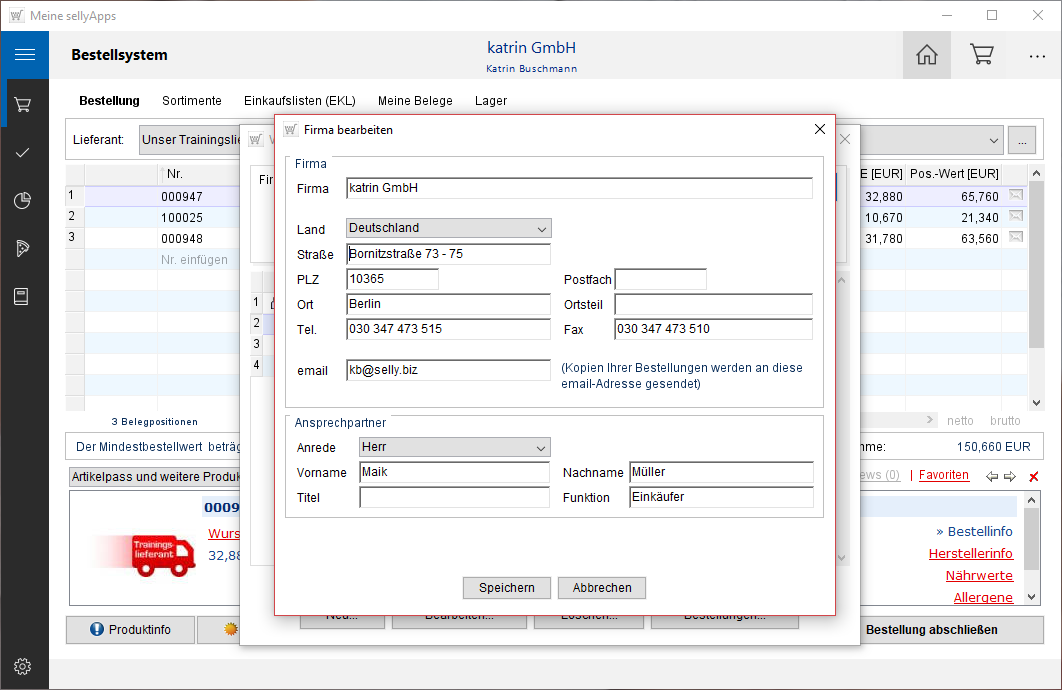
Task: Open the hamburger menu in sidebar
Action: [x=24, y=55]
